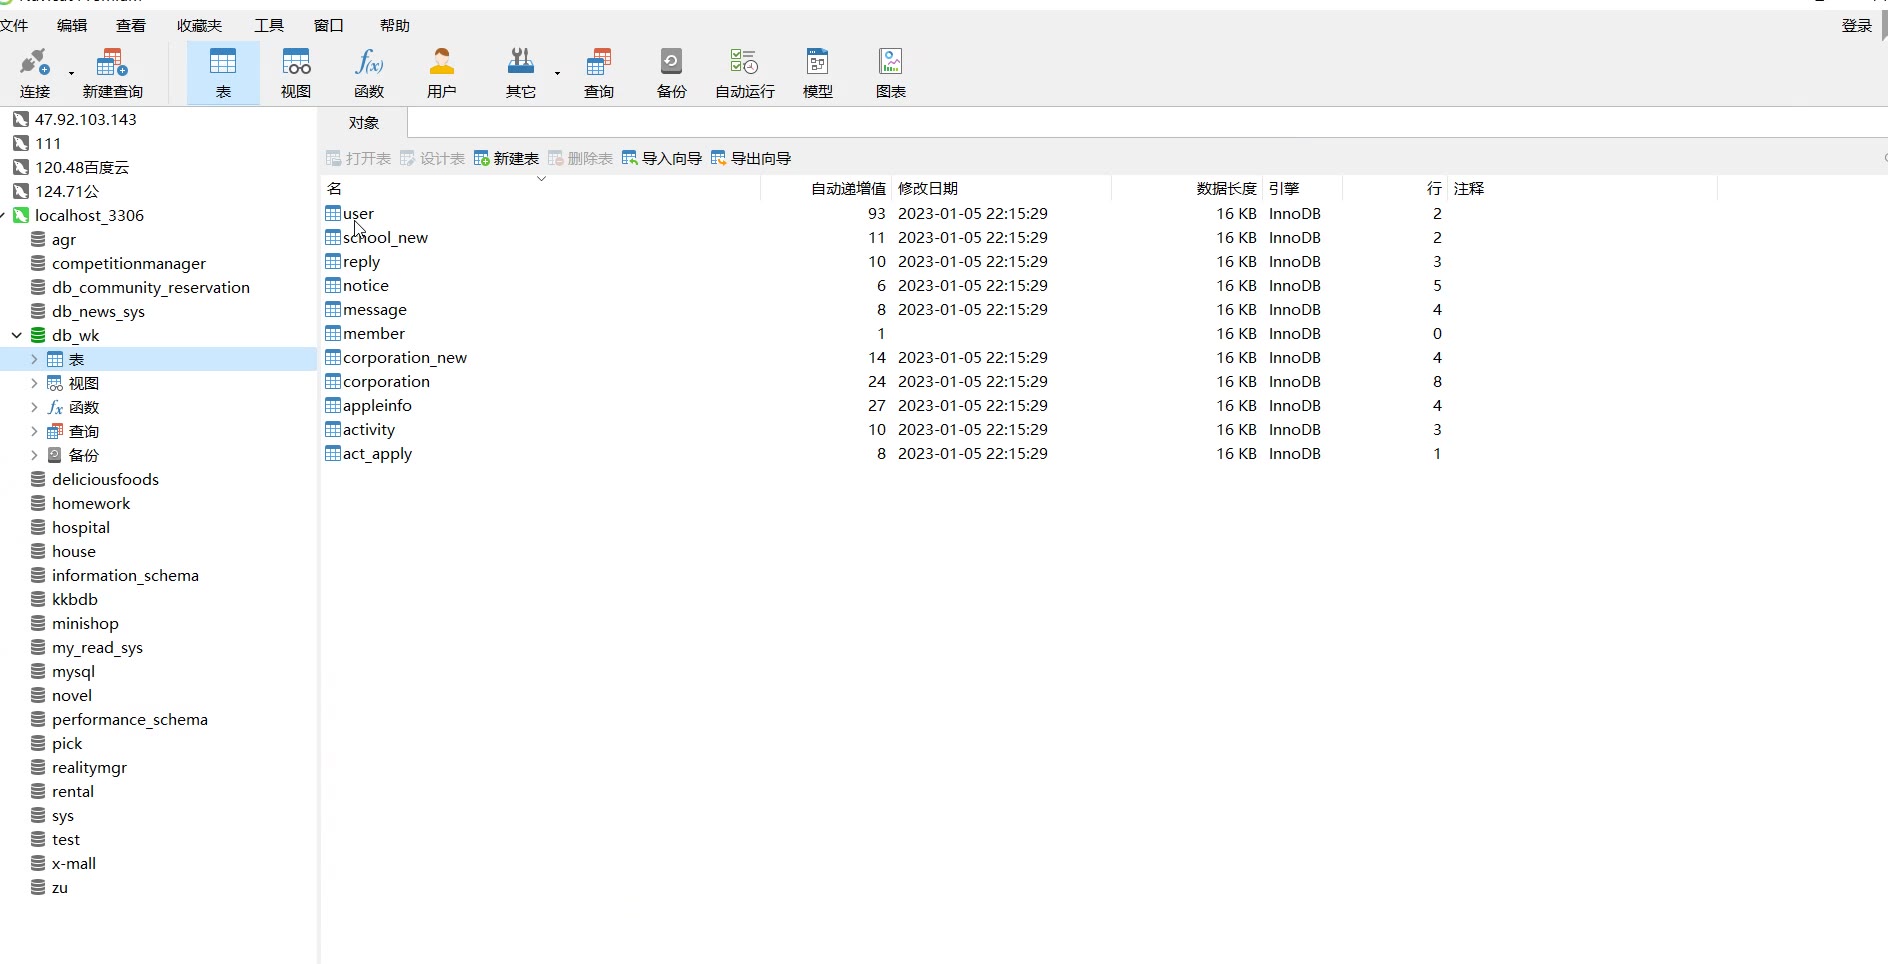This screenshot has width=1888, height=964.
Task: Click the 导入向导 button
Action: pos(662,158)
